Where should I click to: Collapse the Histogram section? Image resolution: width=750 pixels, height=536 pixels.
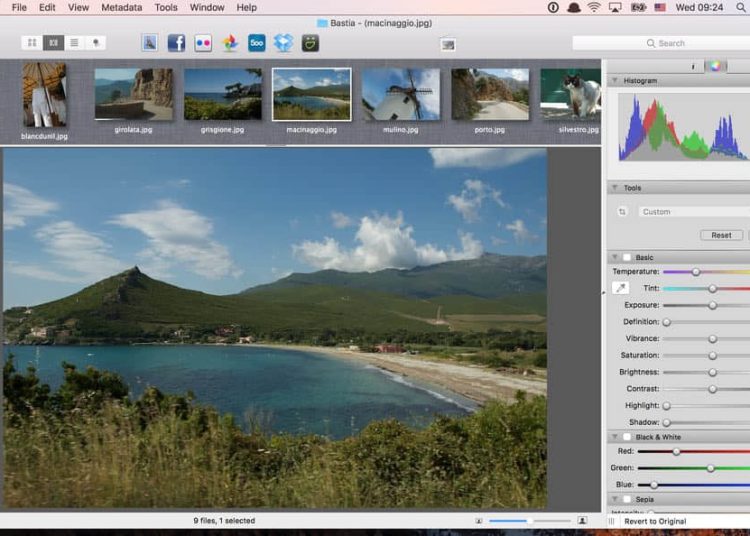click(x=614, y=80)
